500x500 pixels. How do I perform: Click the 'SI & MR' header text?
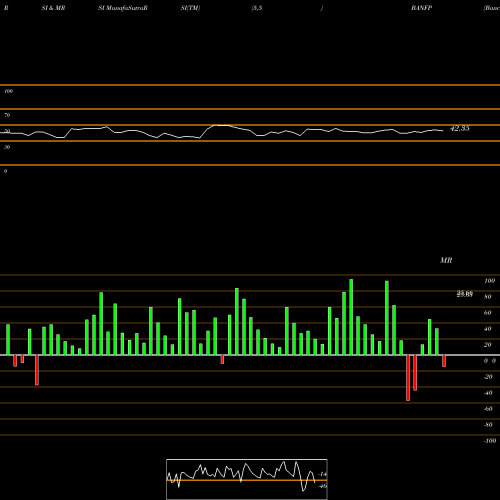[53, 8]
